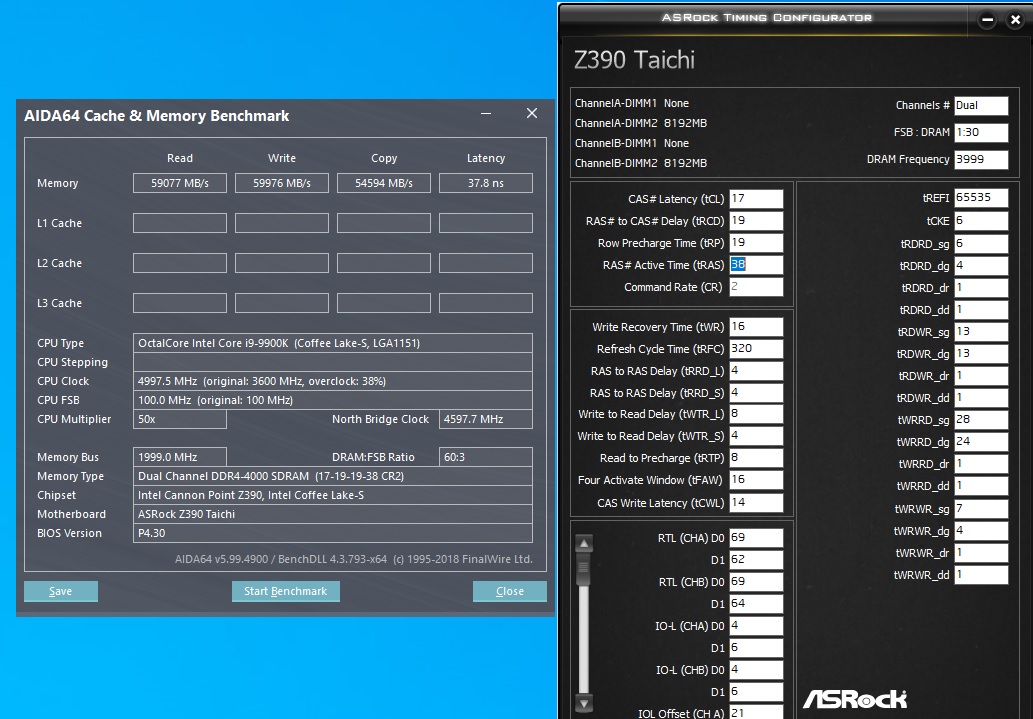Click the Refresh Cycle Time (tRFC) field
The height and width of the screenshot is (719, 1033).
756,349
